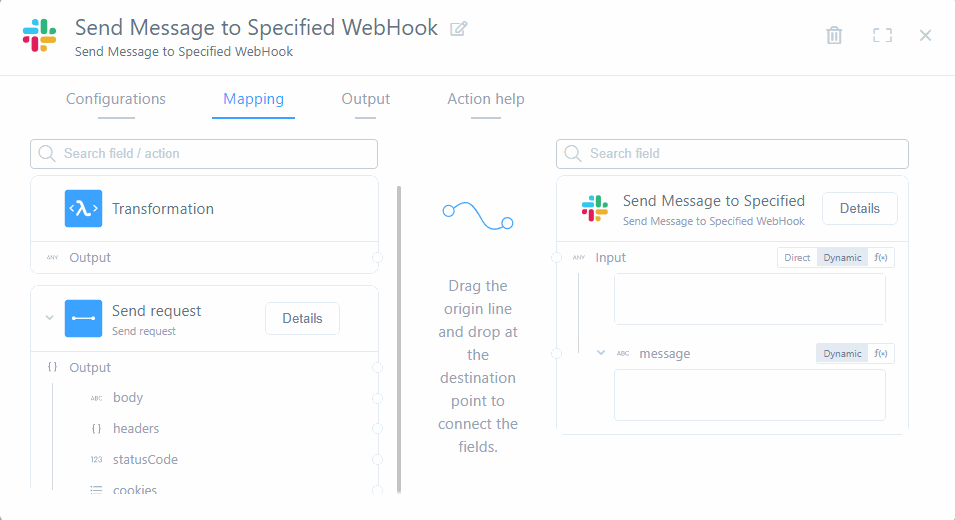Click the function f(x) icon for Input
955x520 pixels.
pos(881,257)
